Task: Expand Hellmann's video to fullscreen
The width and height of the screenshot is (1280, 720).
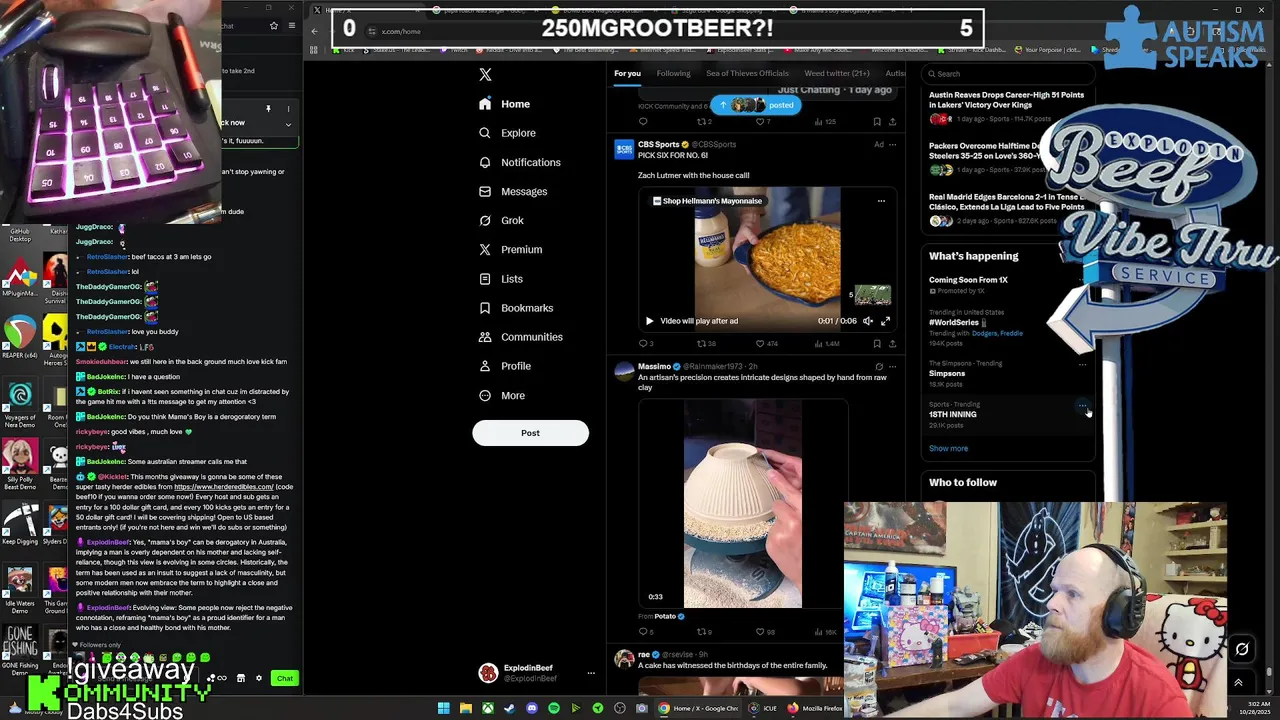Action: 885,321
